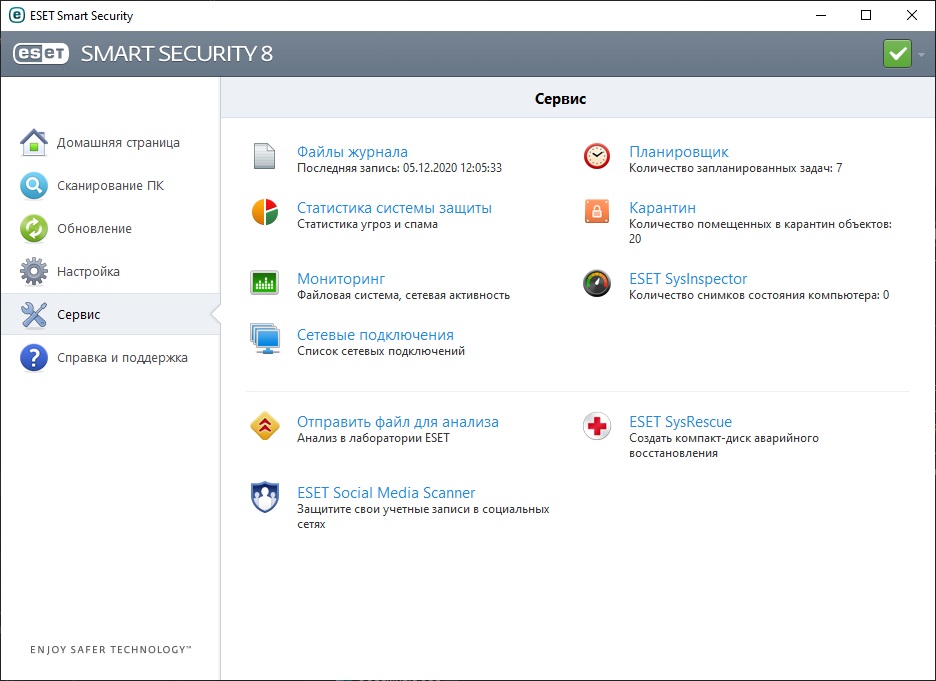Click the green protection status checkmark

[897, 54]
